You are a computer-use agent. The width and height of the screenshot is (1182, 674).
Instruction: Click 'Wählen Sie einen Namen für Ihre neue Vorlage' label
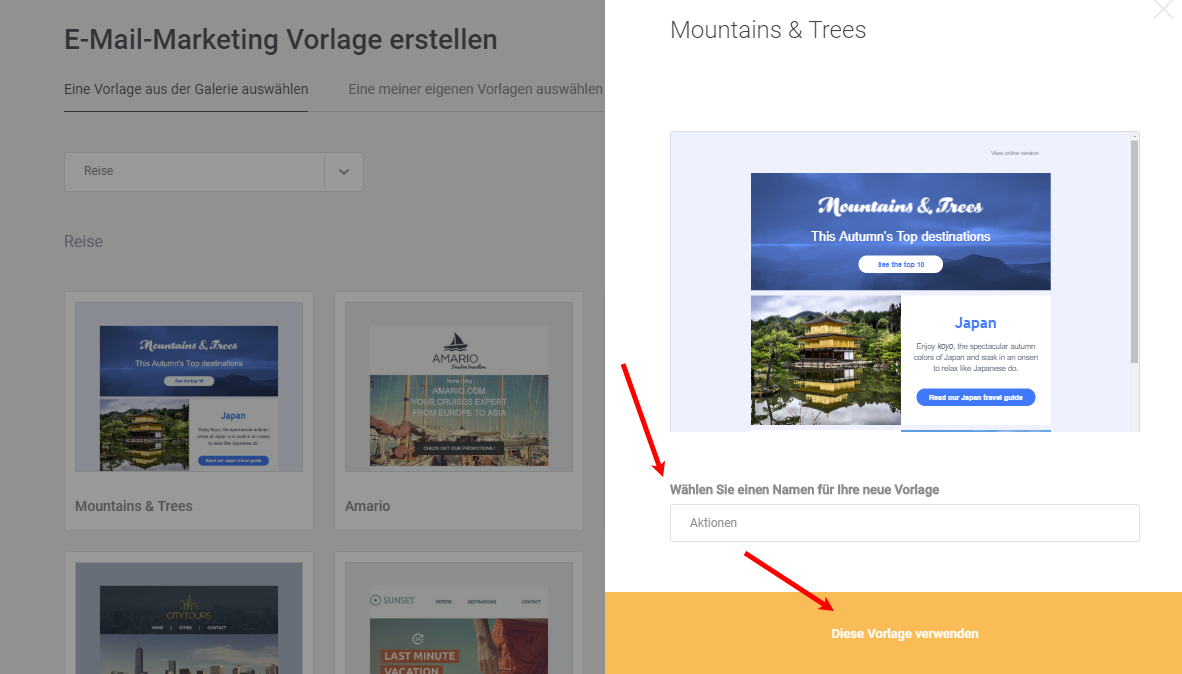pyautogui.click(x=804, y=489)
